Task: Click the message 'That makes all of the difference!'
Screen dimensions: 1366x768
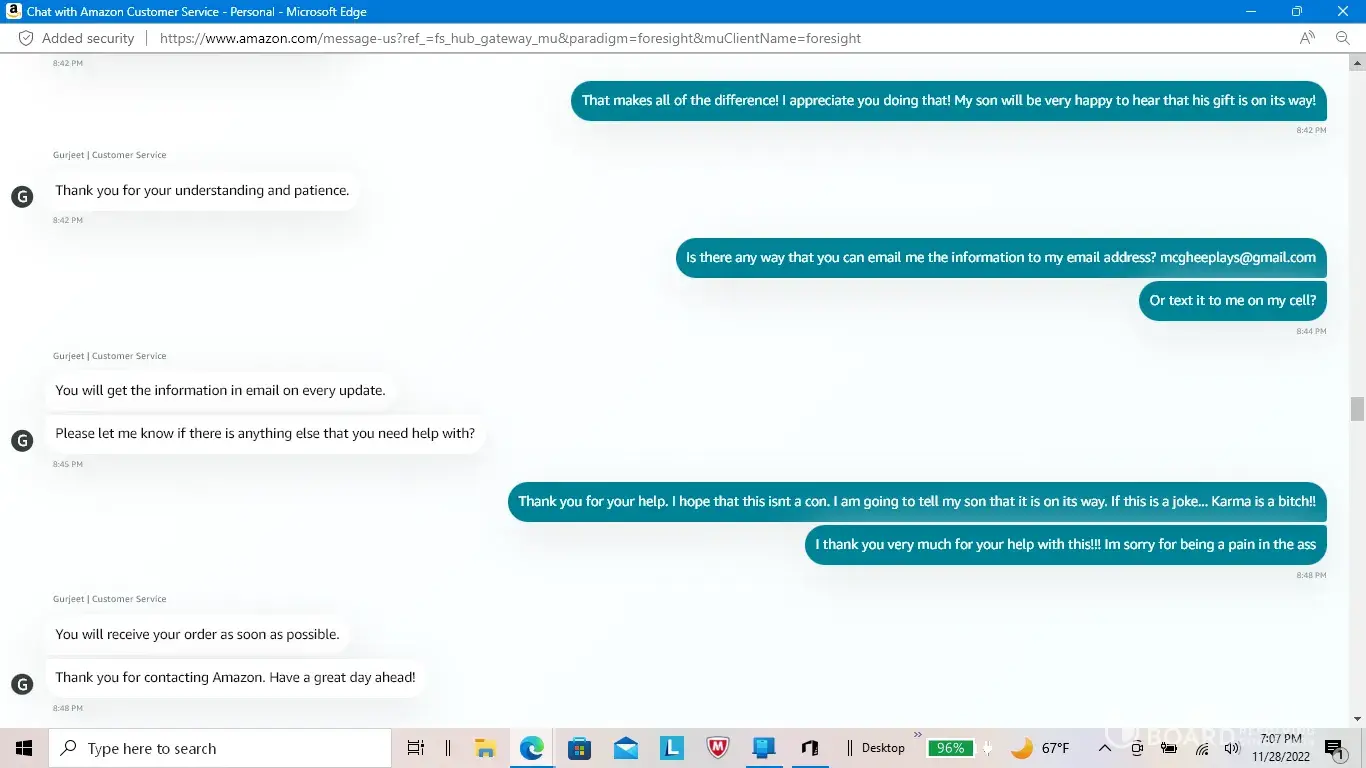Action: [x=949, y=101]
